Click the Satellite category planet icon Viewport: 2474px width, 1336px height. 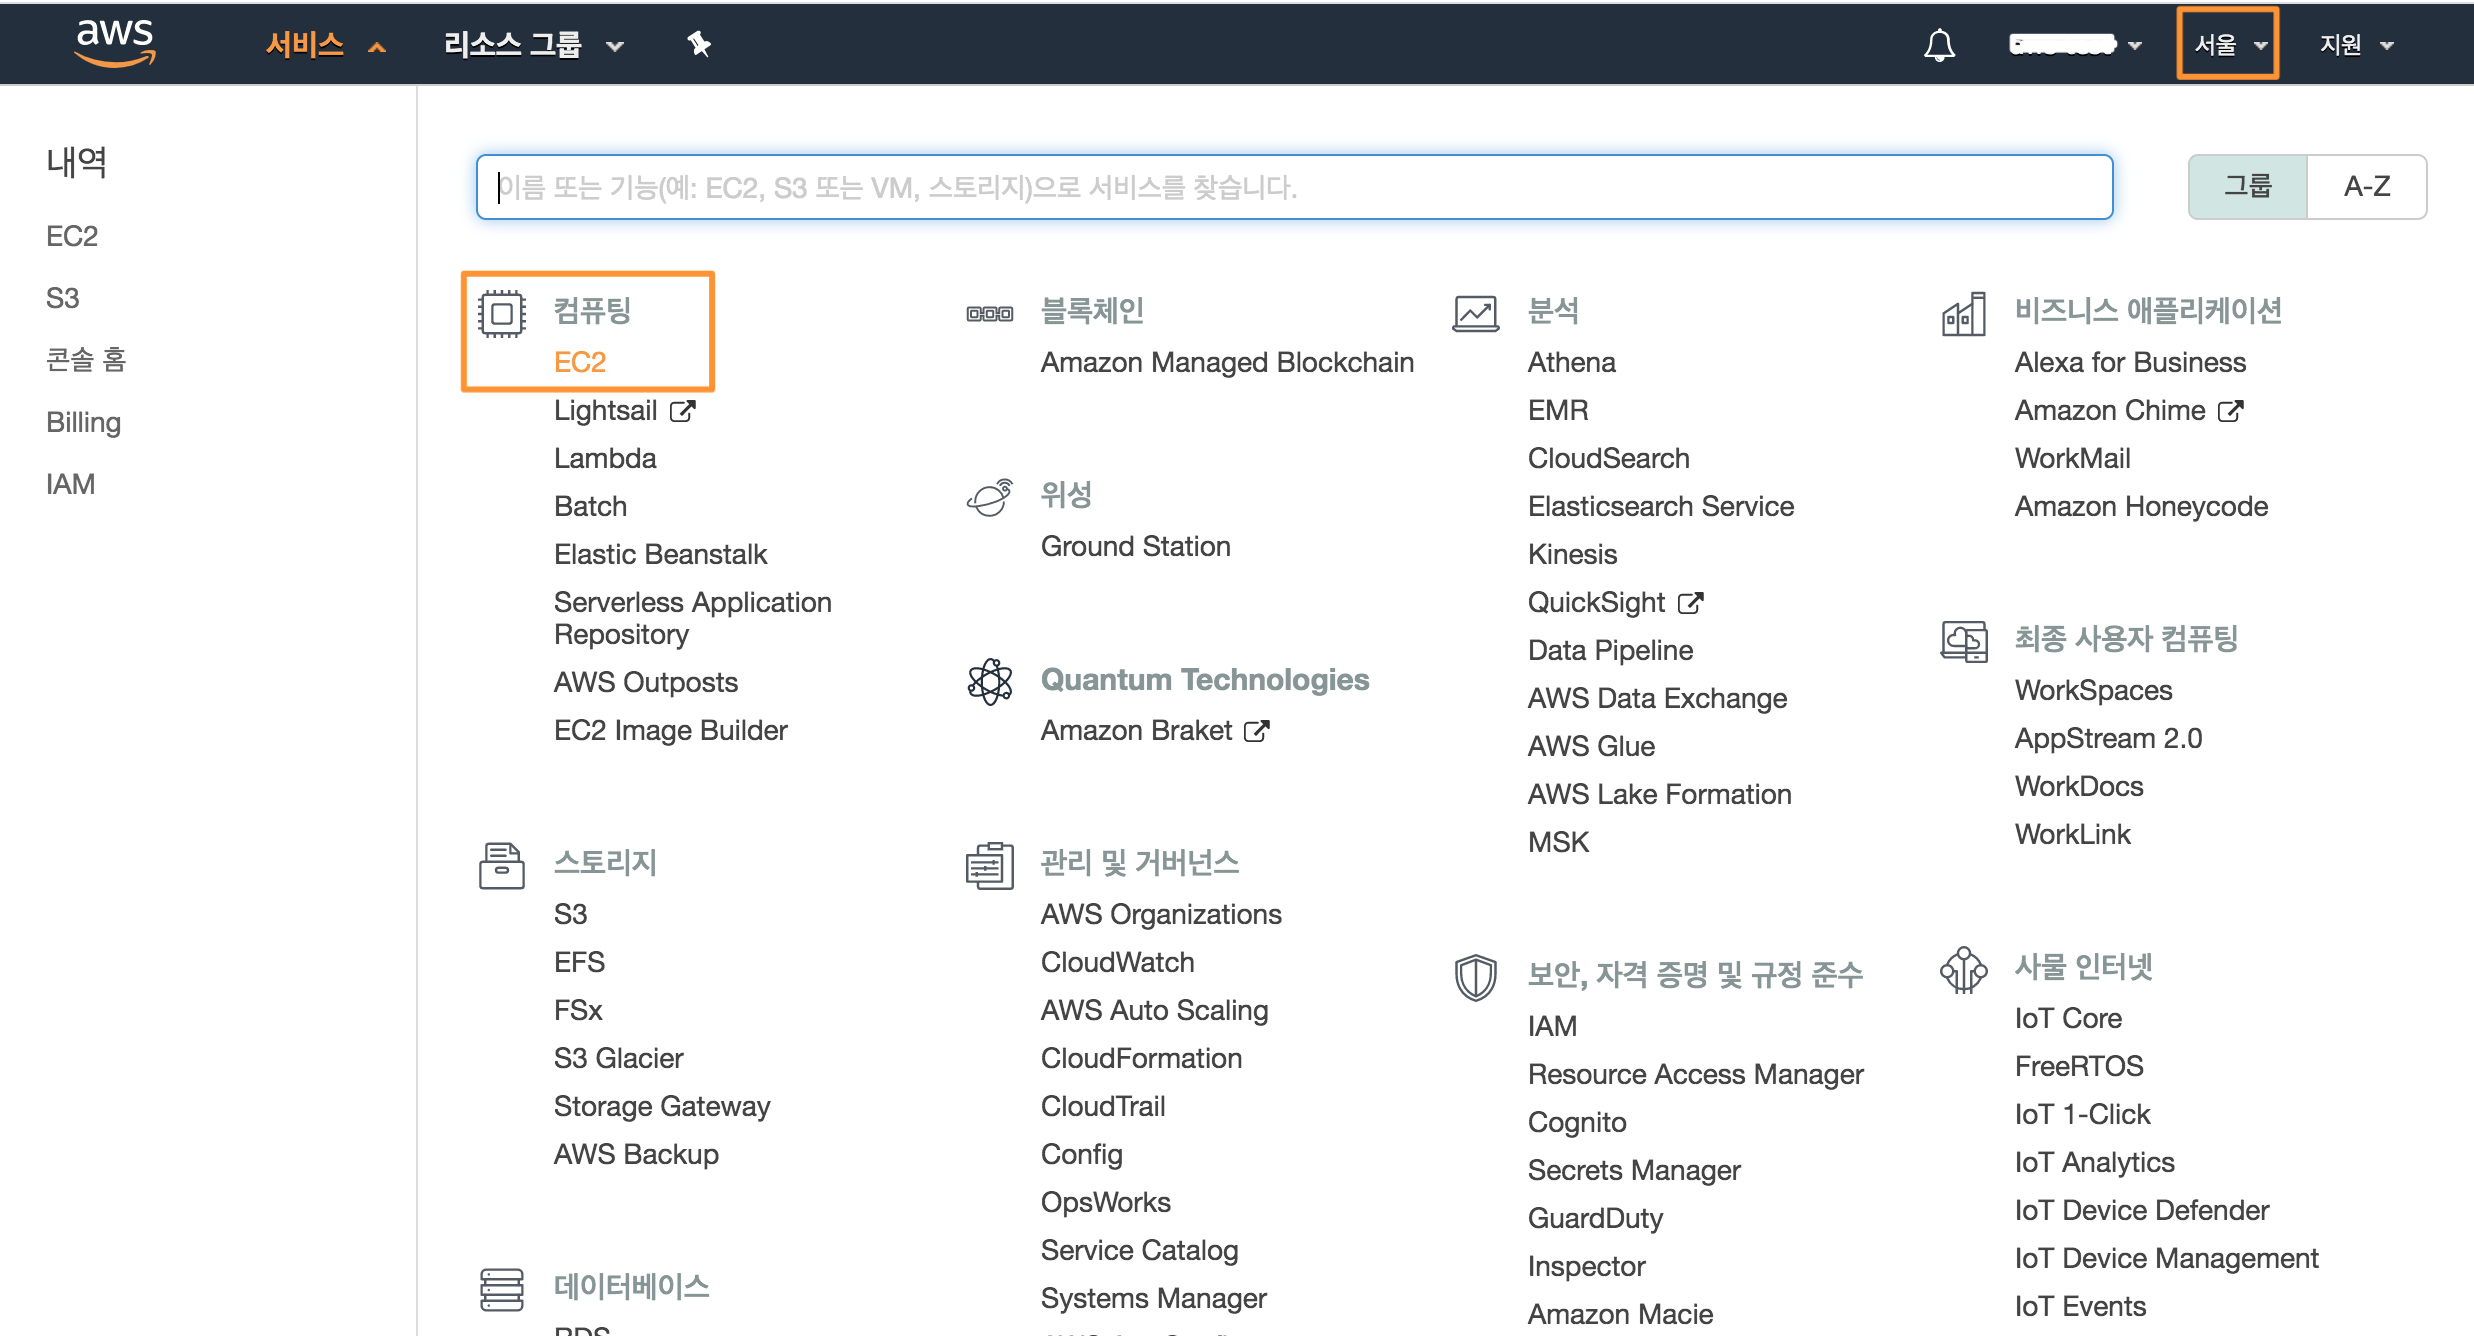(989, 497)
